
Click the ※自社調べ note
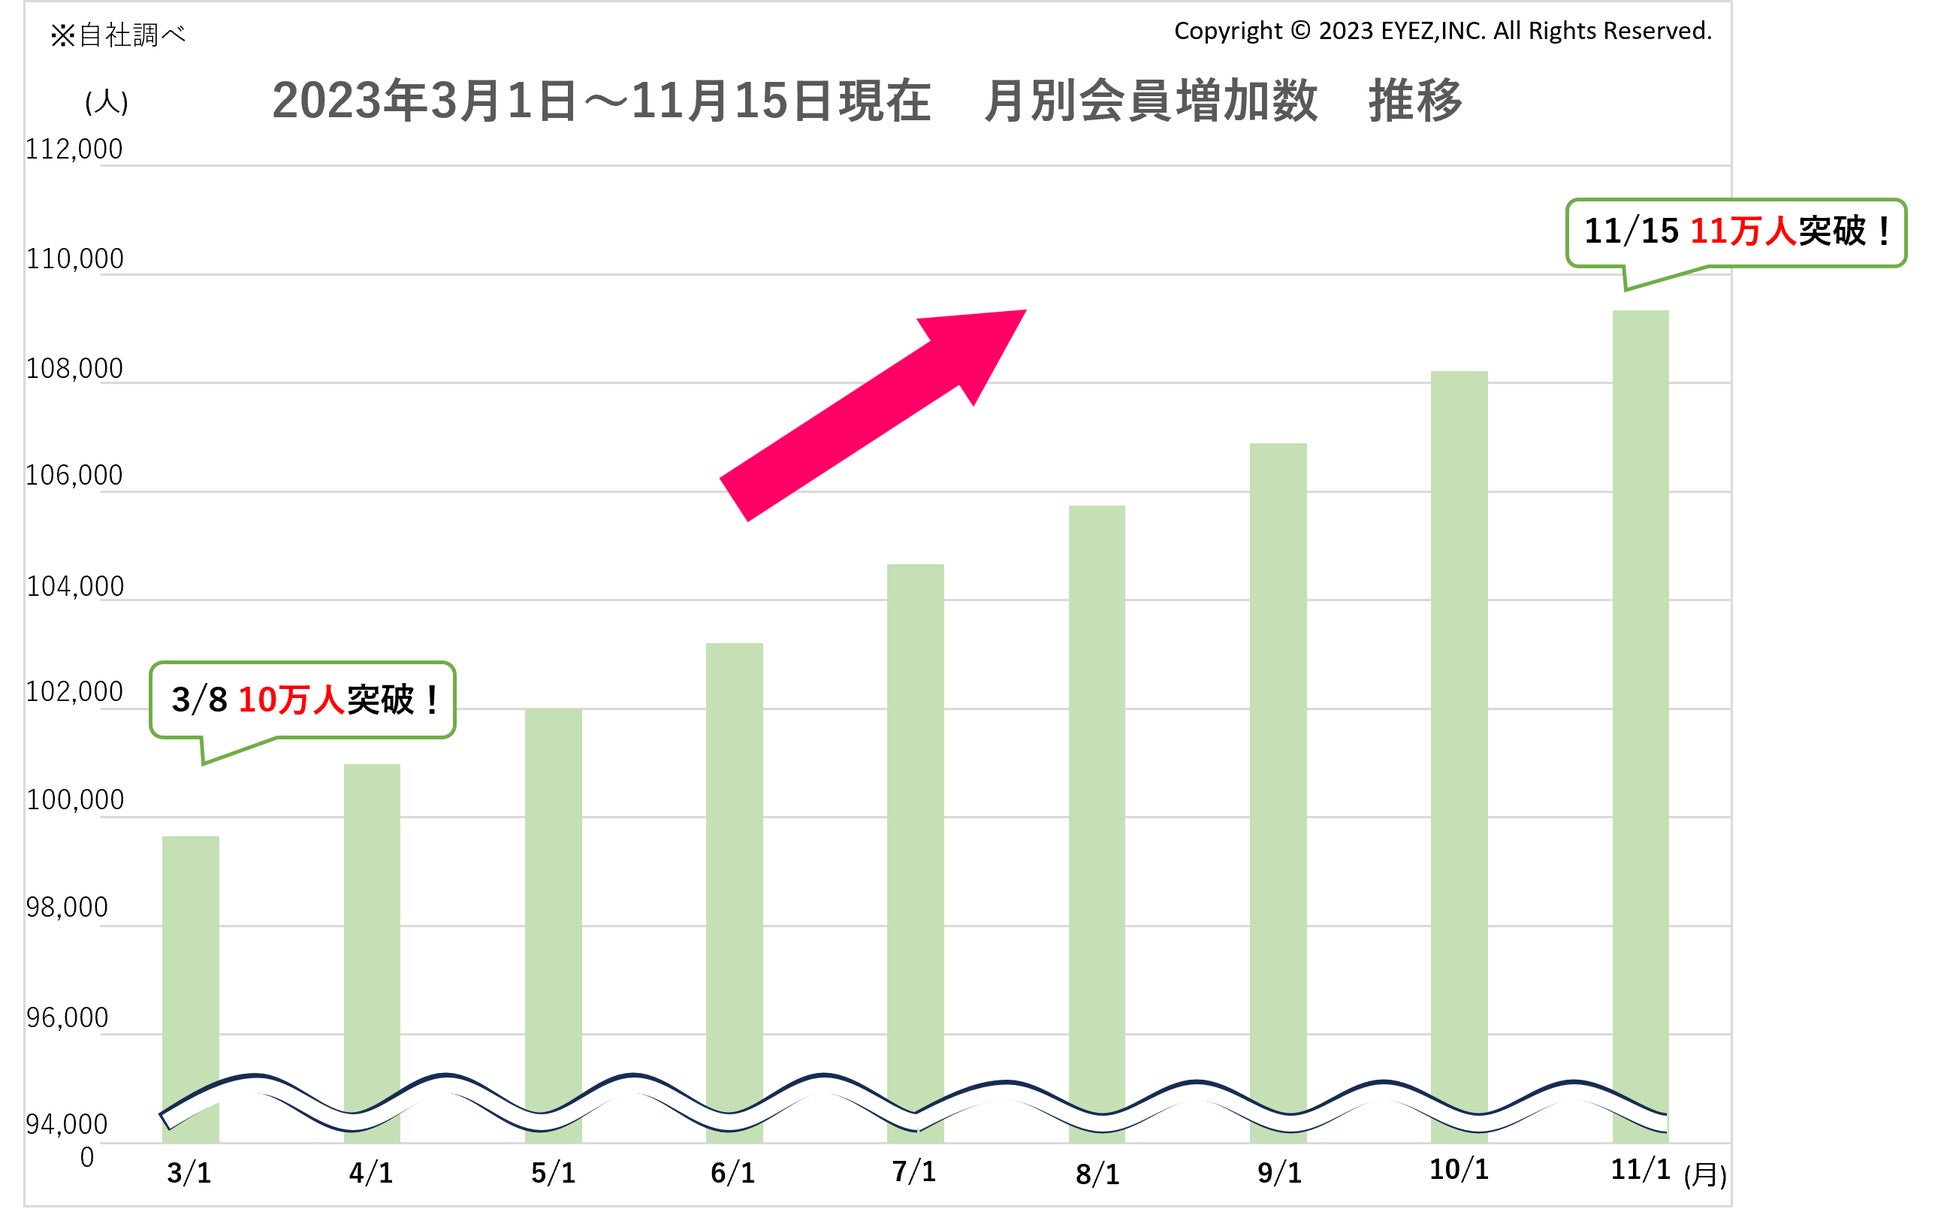click(118, 36)
